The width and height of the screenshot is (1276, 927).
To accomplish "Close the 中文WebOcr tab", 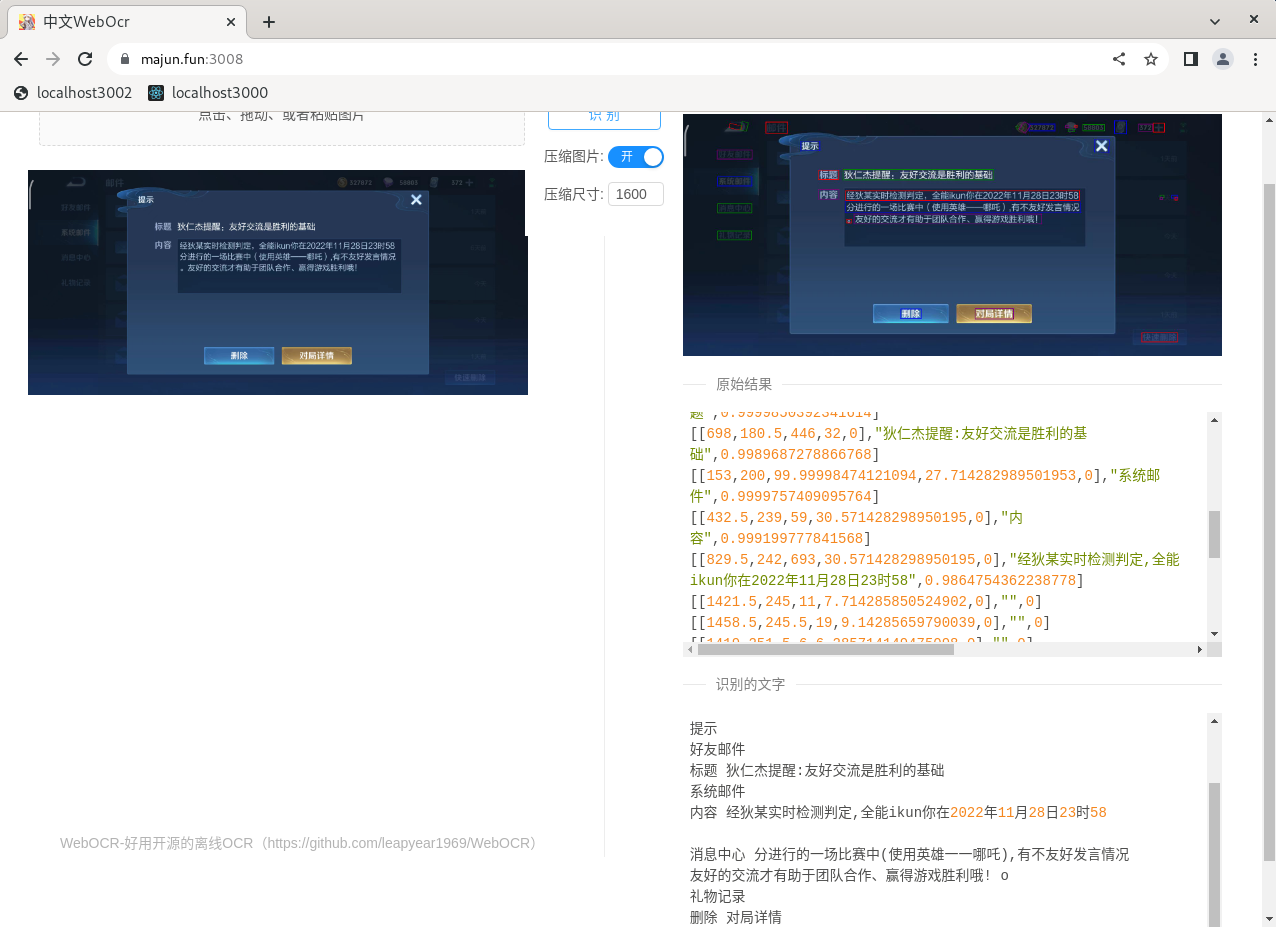I will point(231,21).
